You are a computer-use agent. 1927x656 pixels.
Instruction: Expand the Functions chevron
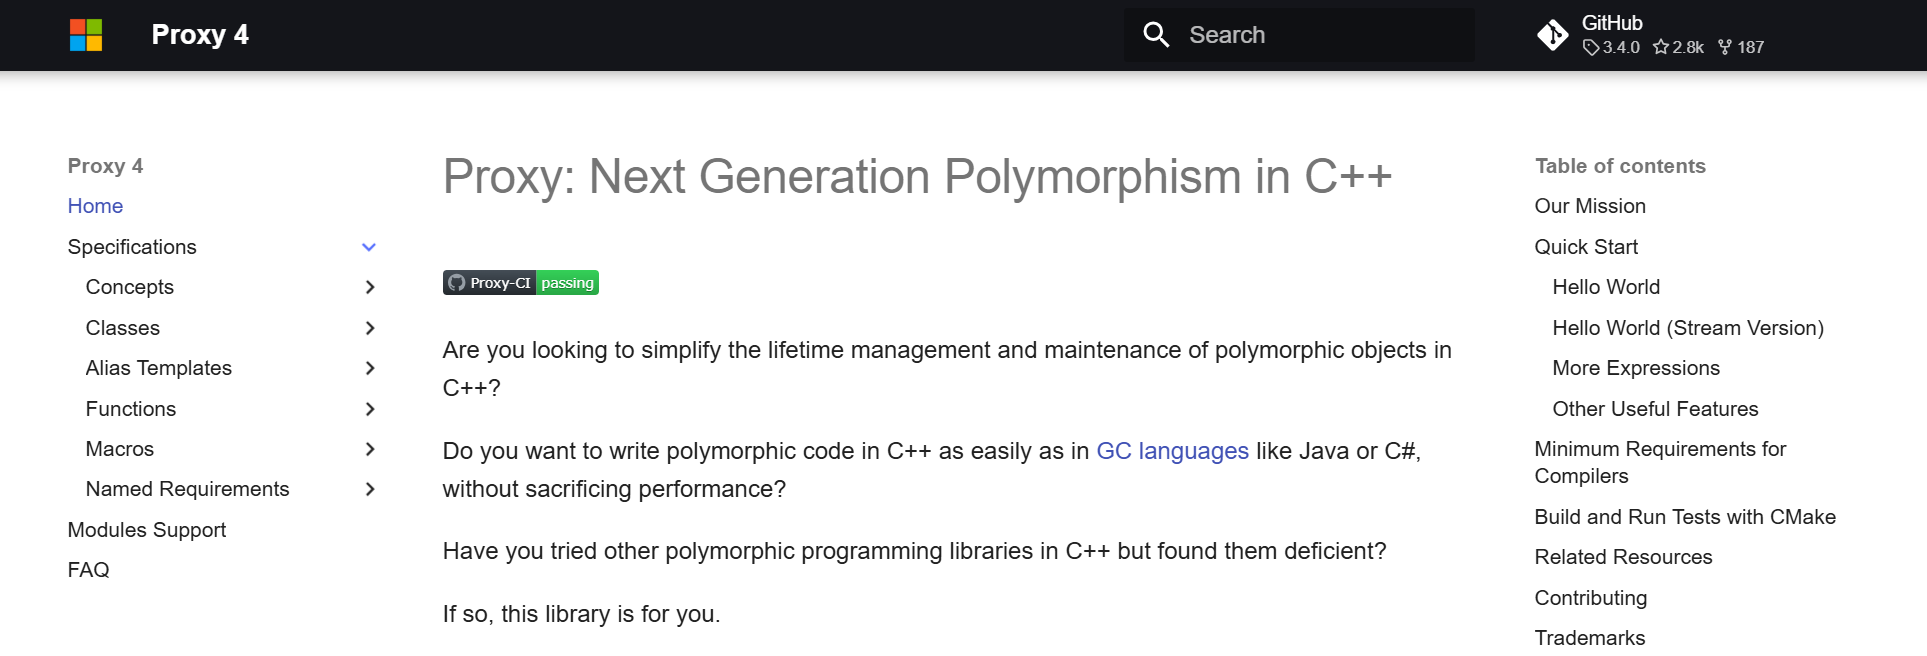369,409
